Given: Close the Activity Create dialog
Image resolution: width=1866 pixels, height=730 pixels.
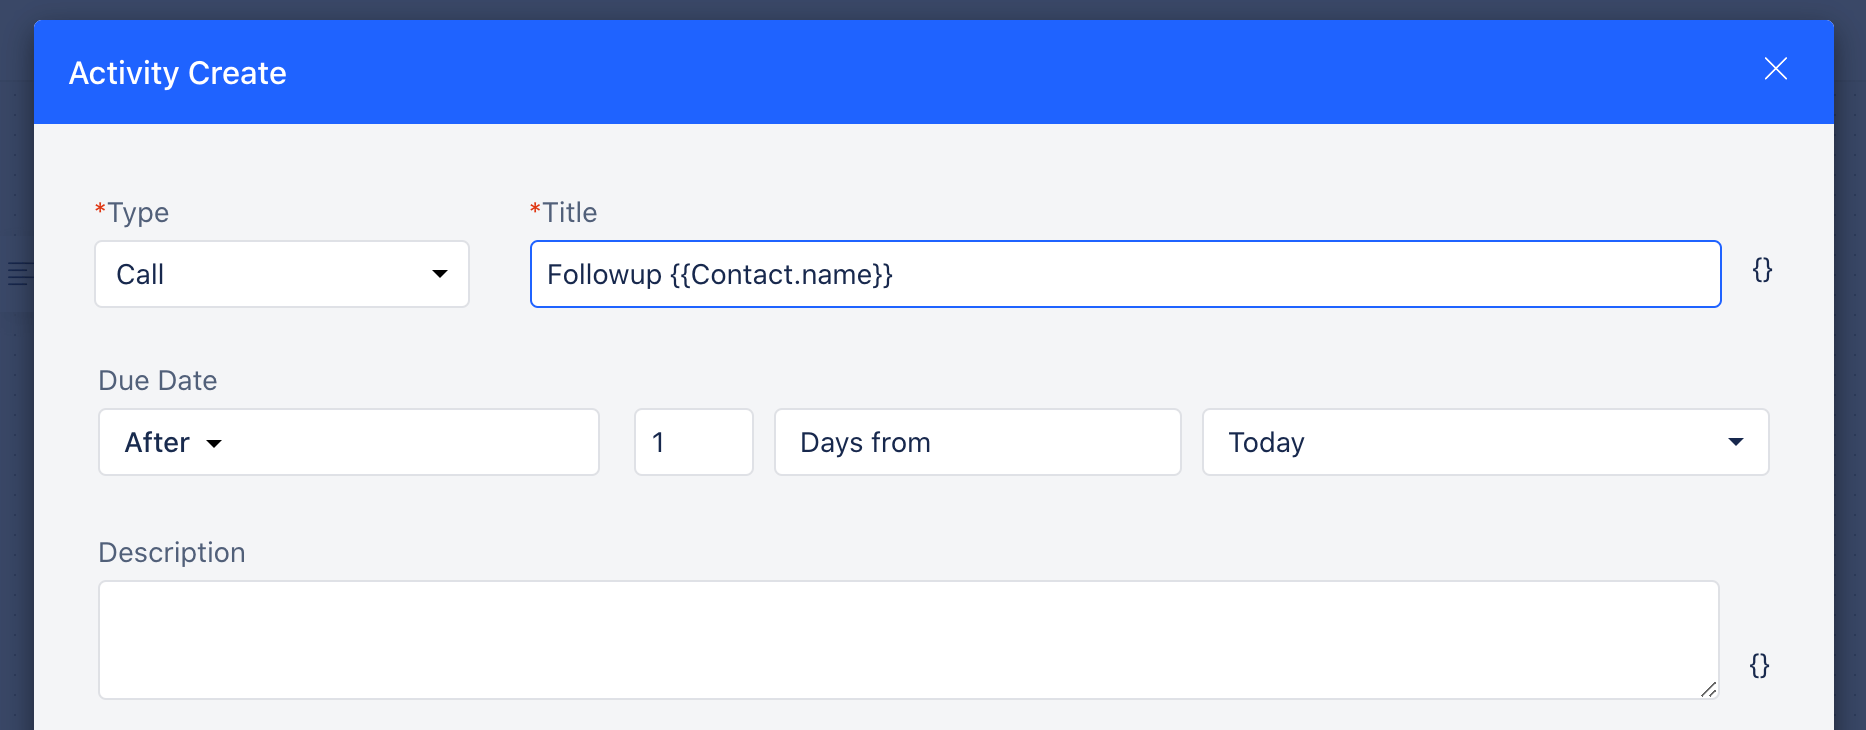Looking at the screenshot, I should point(1775,69).
